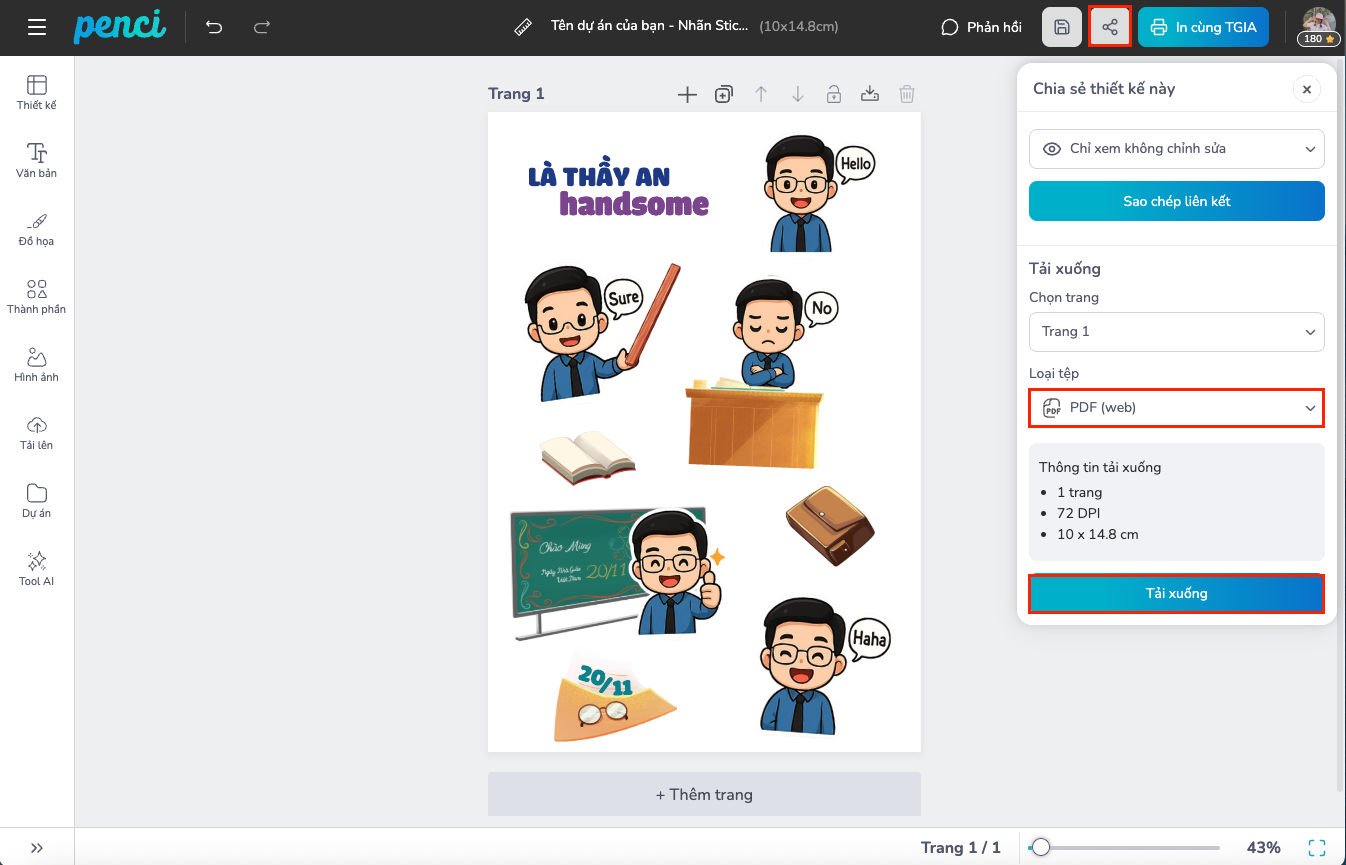Open the hamburger main menu
Image resolution: width=1346 pixels, height=865 pixels.
37,27
